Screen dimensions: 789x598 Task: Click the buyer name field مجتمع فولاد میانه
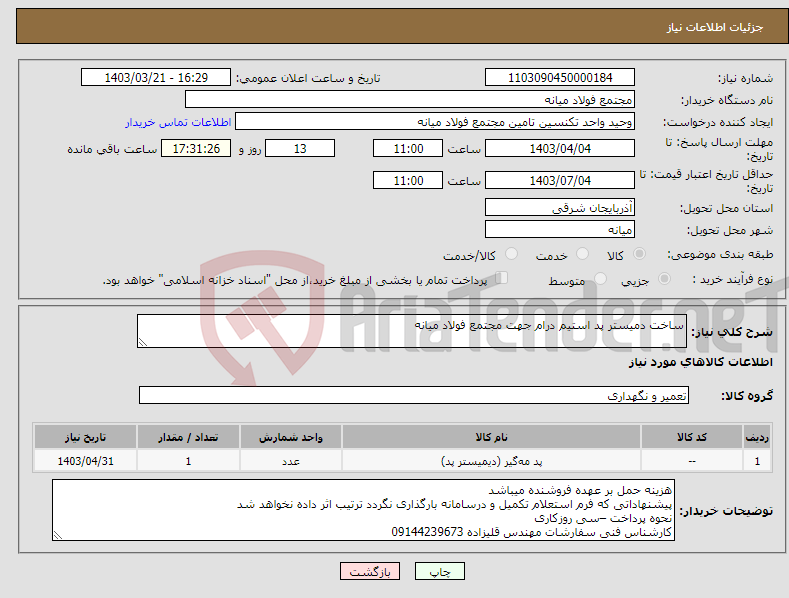point(410,100)
